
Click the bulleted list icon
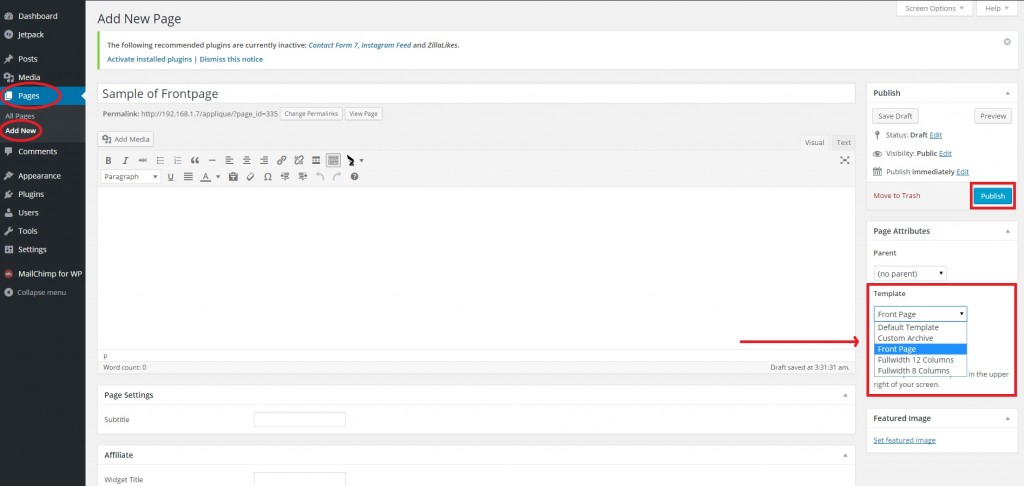[x=160, y=160]
